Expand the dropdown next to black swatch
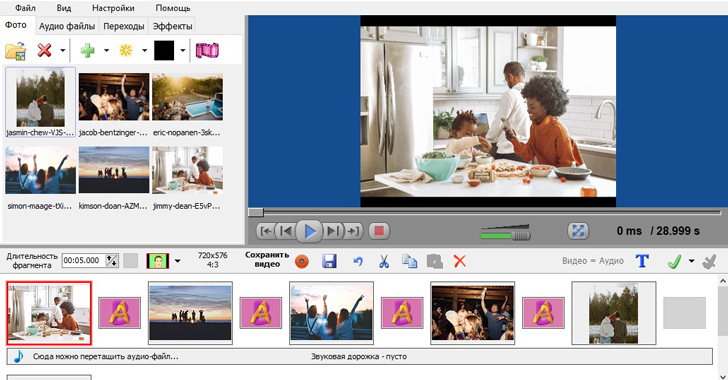This screenshot has width=728, height=380. pos(183,50)
